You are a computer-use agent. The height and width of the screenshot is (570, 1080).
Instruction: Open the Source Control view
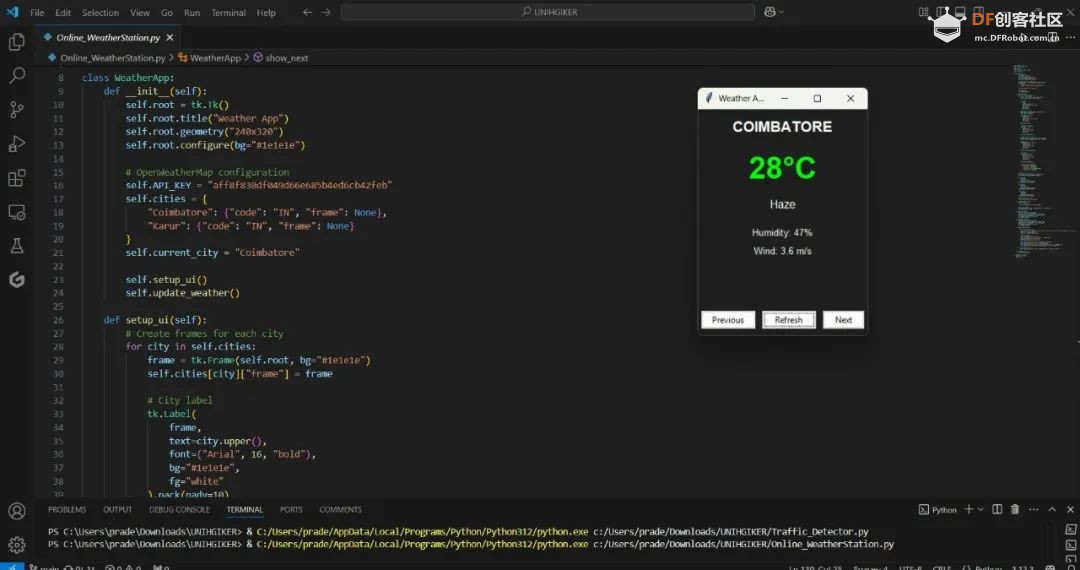tap(17, 109)
